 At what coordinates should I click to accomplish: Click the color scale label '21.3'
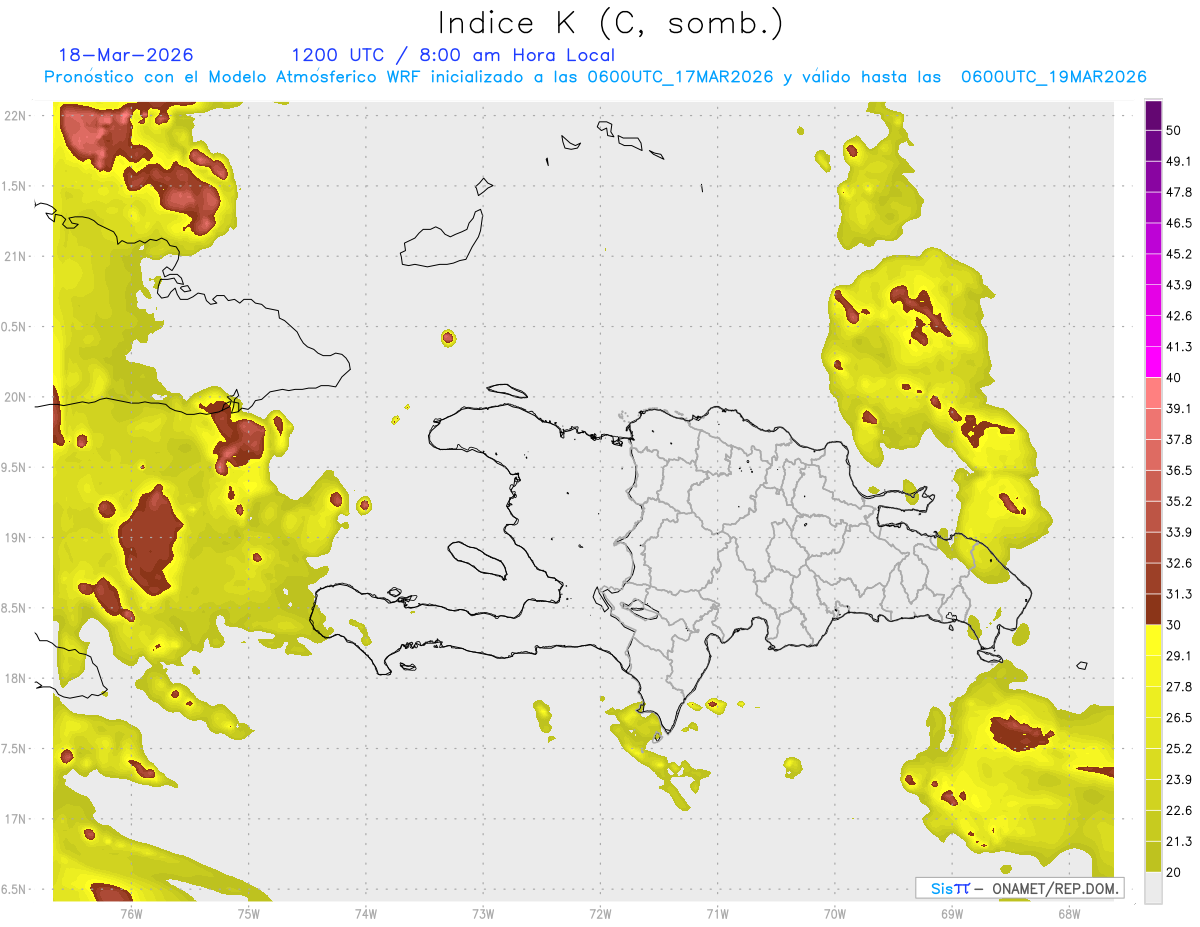[x=1180, y=841]
